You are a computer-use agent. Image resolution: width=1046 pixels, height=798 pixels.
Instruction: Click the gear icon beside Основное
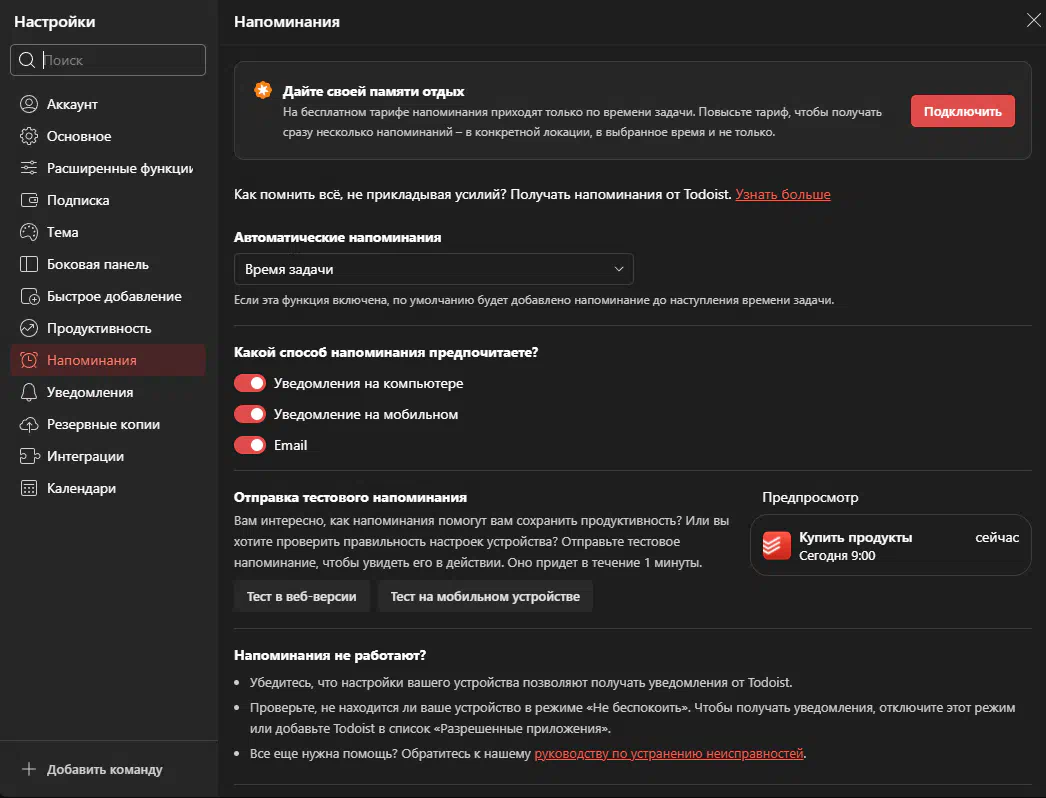coord(29,136)
